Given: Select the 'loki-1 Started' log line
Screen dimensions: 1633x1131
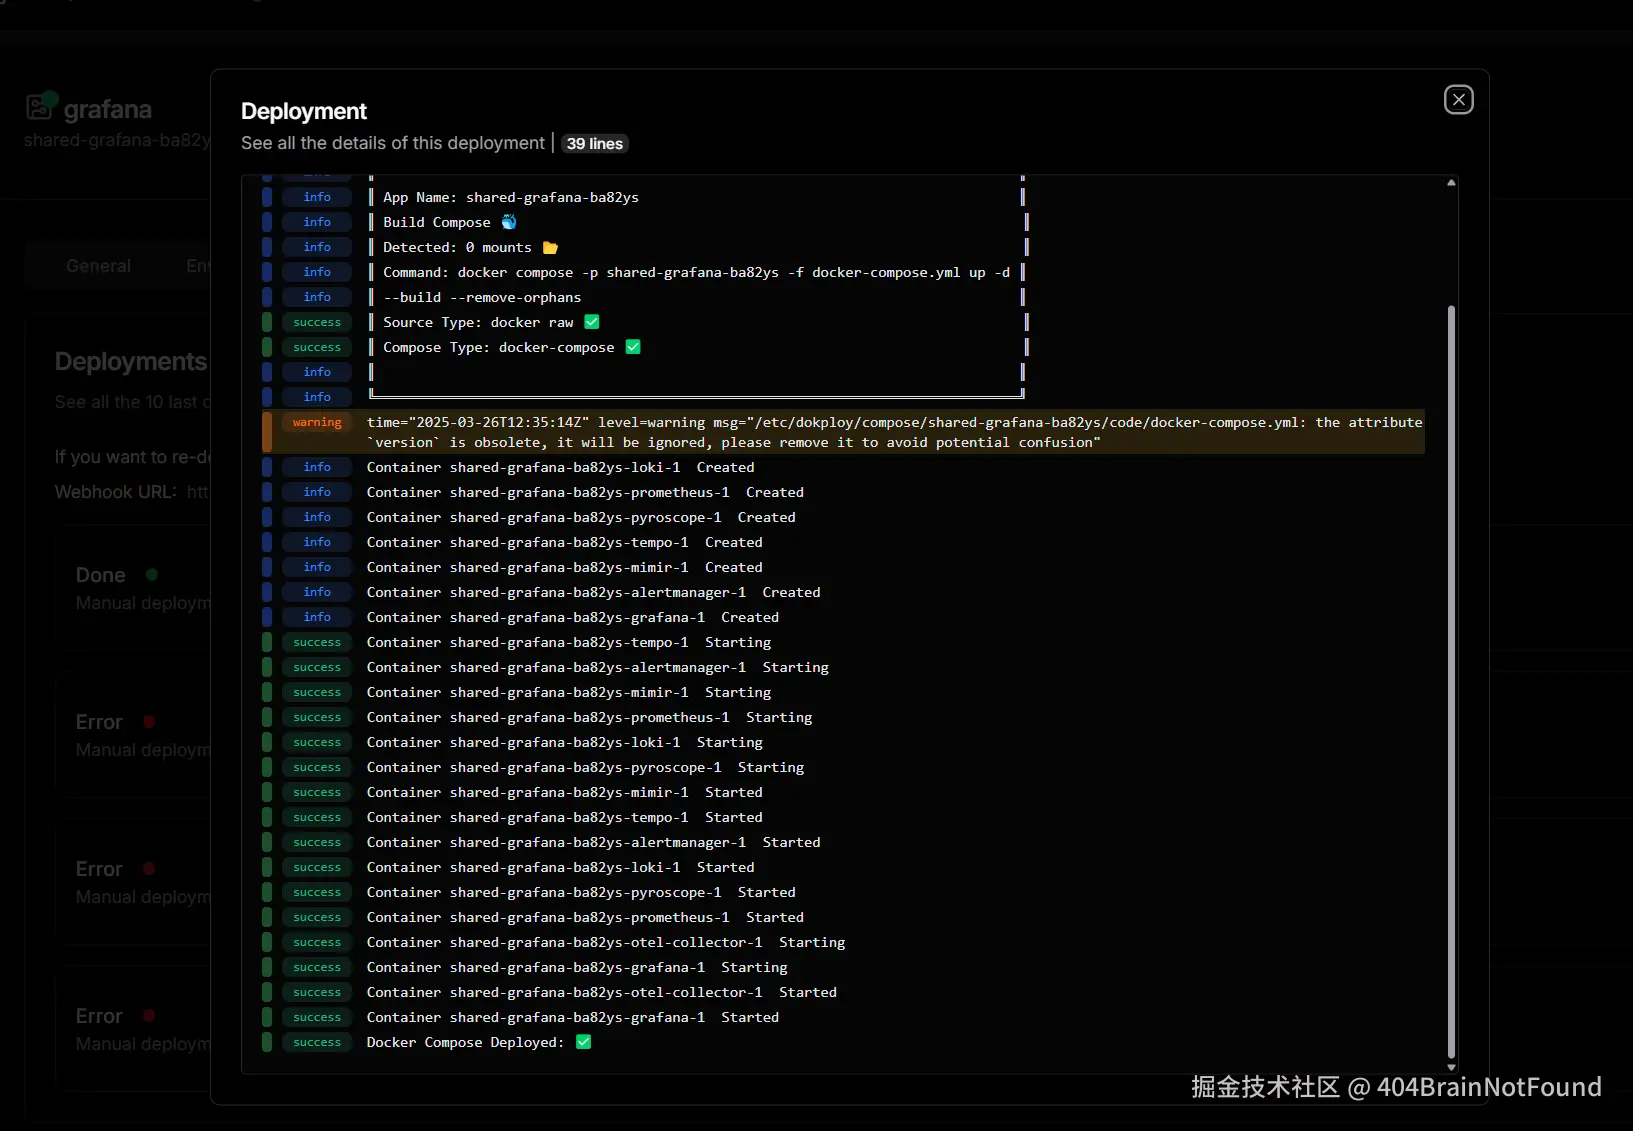Looking at the screenshot, I should 561,867.
